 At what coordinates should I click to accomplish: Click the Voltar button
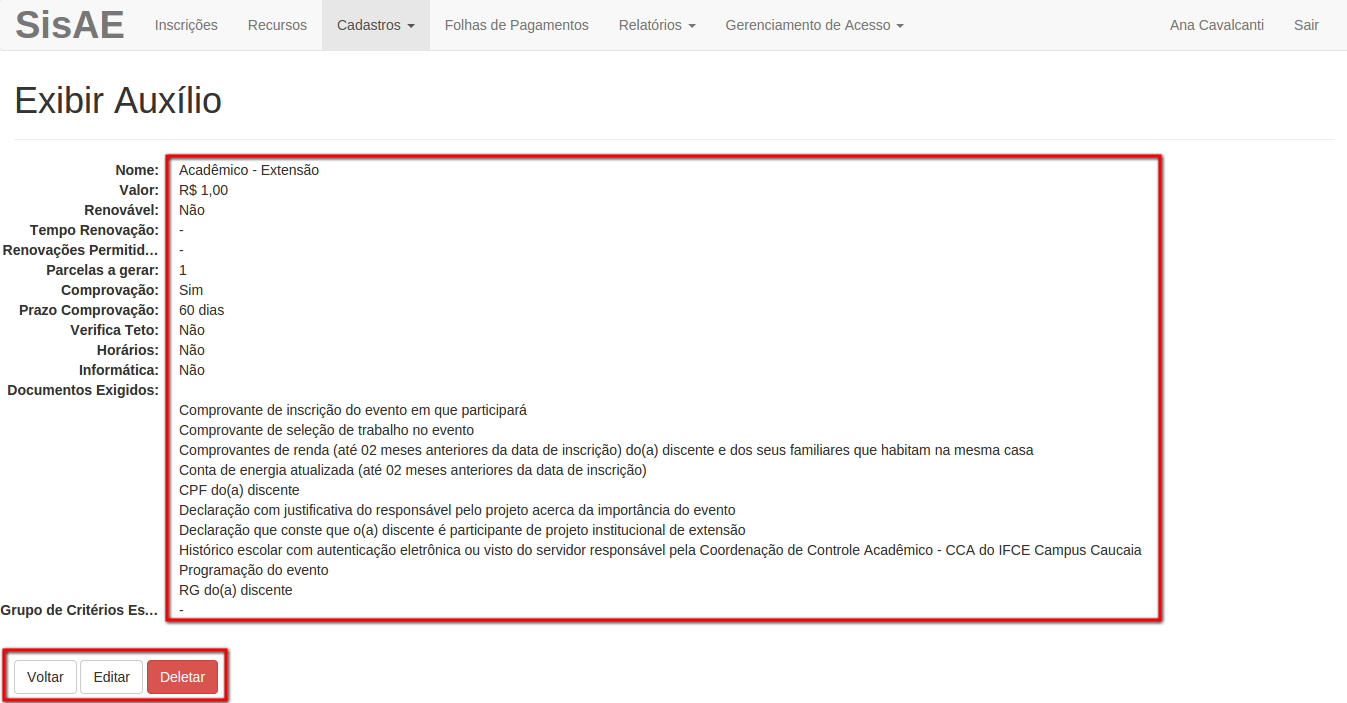coord(45,677)
